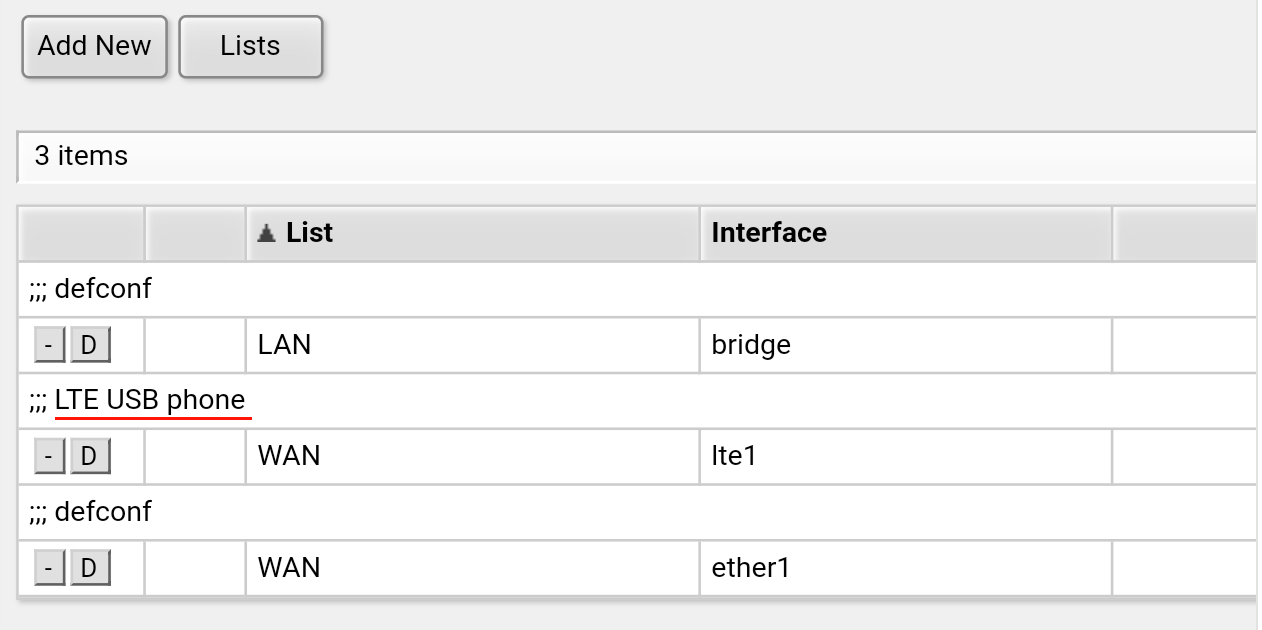
Task: Remove the LAN bridge entry with minus
Action: 49,345
